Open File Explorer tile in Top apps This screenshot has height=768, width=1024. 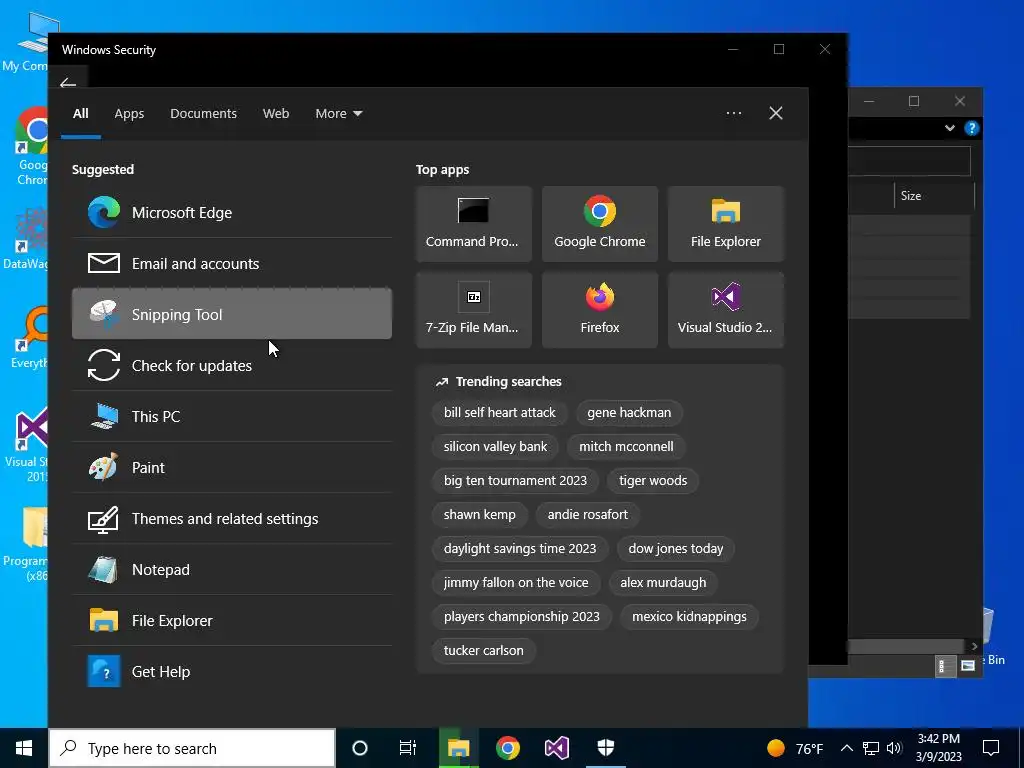click(726, 223)
